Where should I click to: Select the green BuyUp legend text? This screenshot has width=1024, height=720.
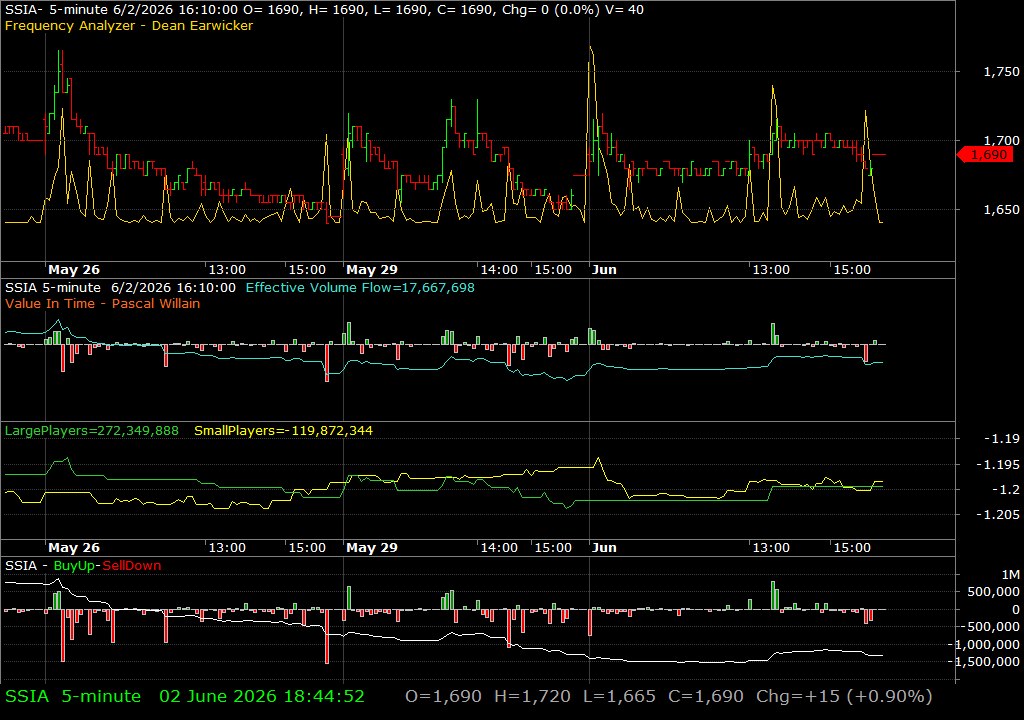click(x=74, y=566)
